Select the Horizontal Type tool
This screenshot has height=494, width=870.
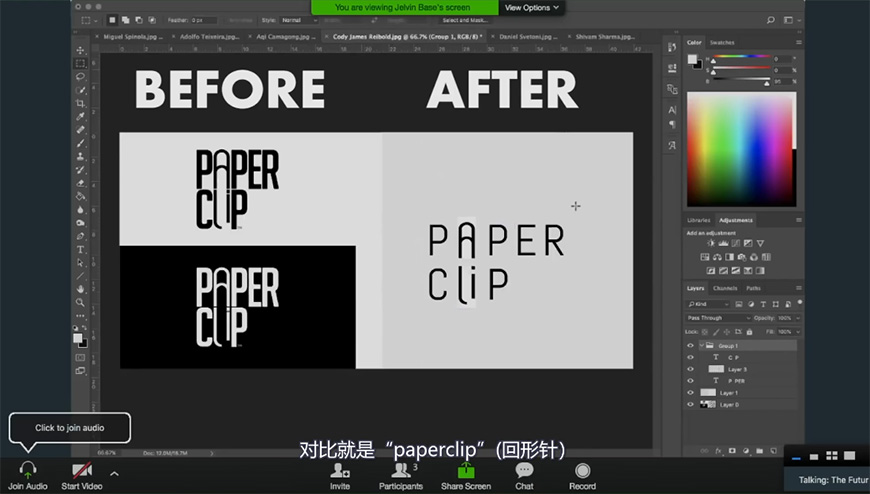(x=80, y=250)
